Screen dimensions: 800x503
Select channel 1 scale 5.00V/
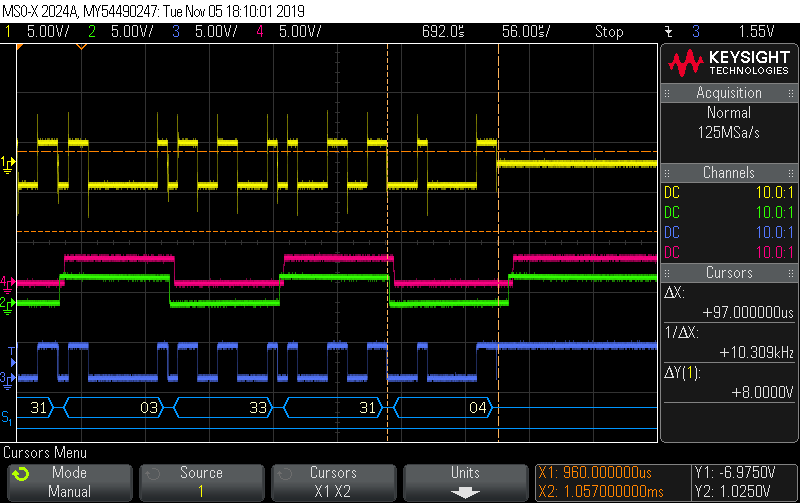[48, 32]
